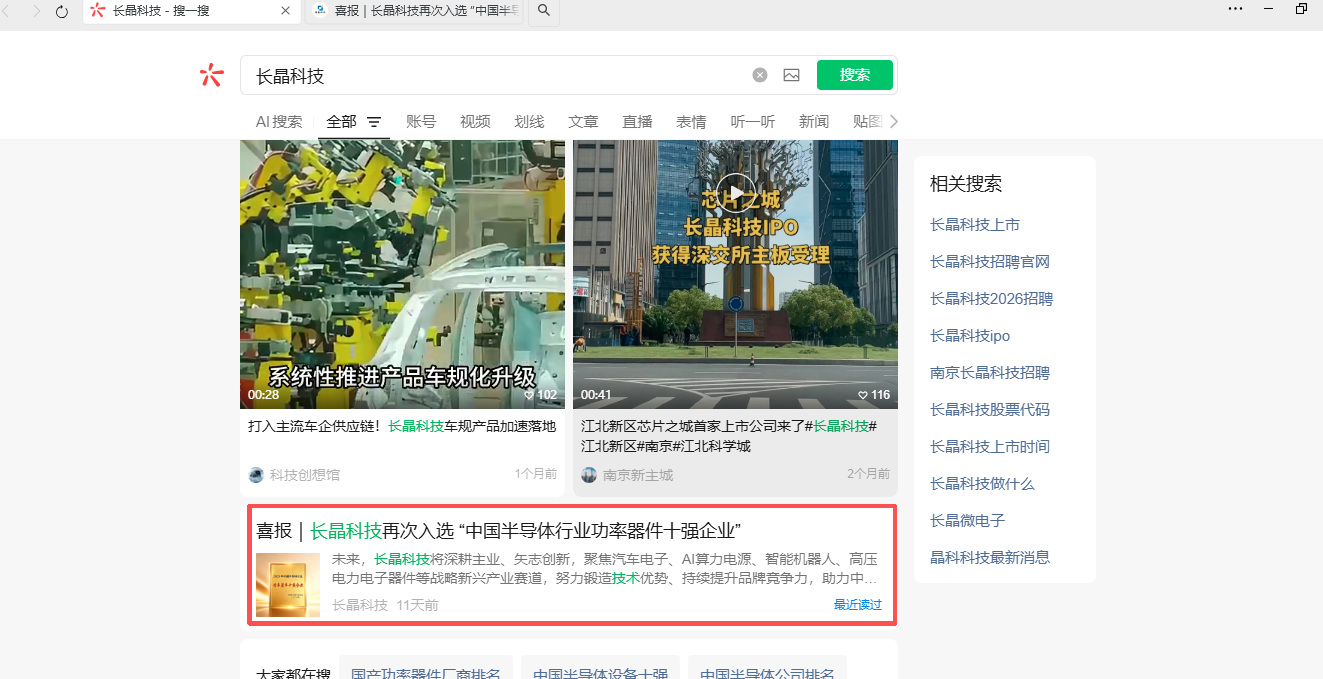
Task: Select the 全部 filter tab
Action: pos(341,122)
